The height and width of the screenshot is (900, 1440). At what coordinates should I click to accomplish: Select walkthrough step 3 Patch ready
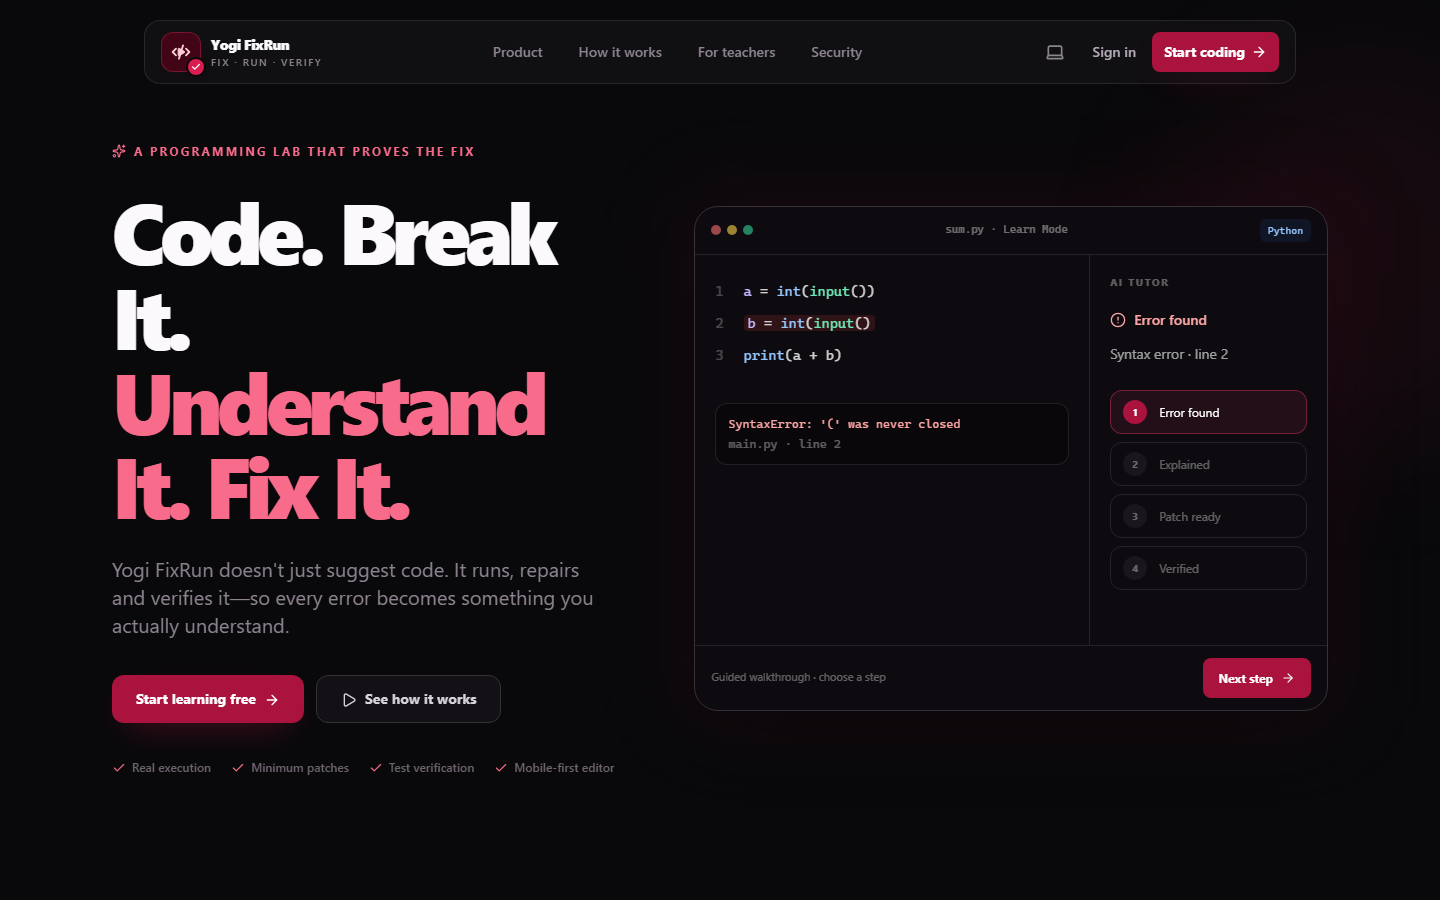point(1208,516)
